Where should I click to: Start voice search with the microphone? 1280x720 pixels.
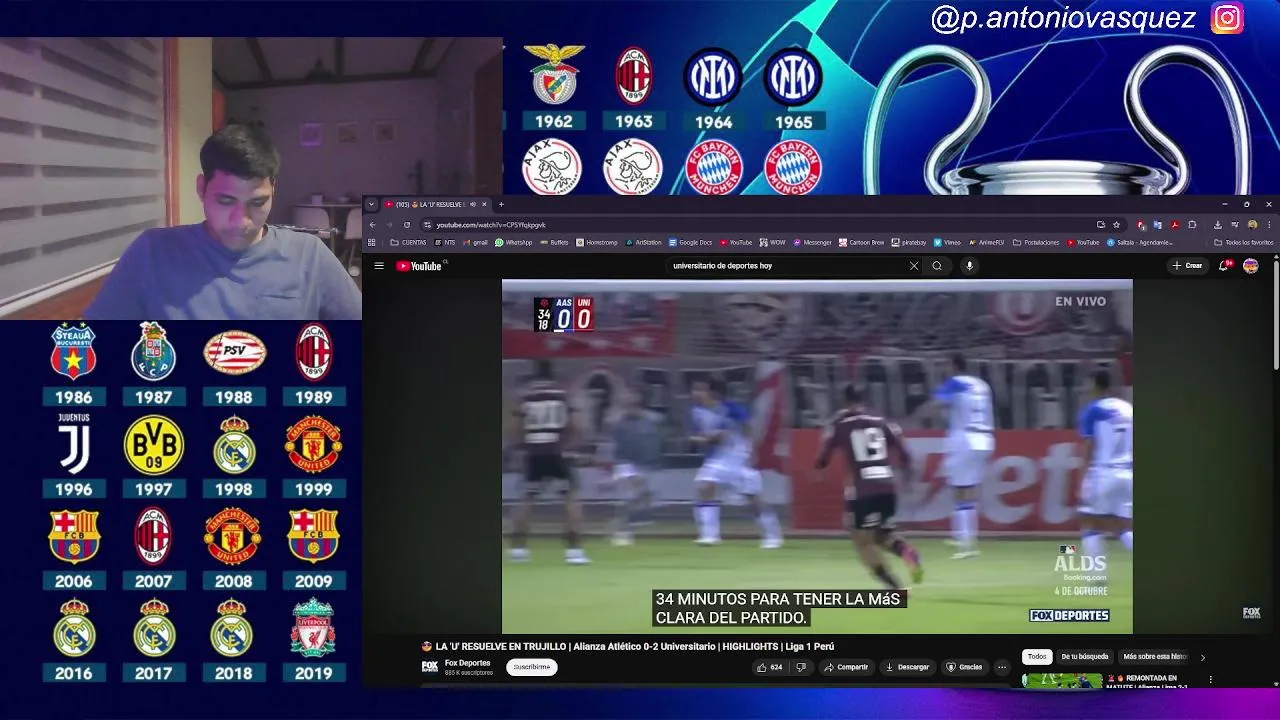(x=969, y=266)
